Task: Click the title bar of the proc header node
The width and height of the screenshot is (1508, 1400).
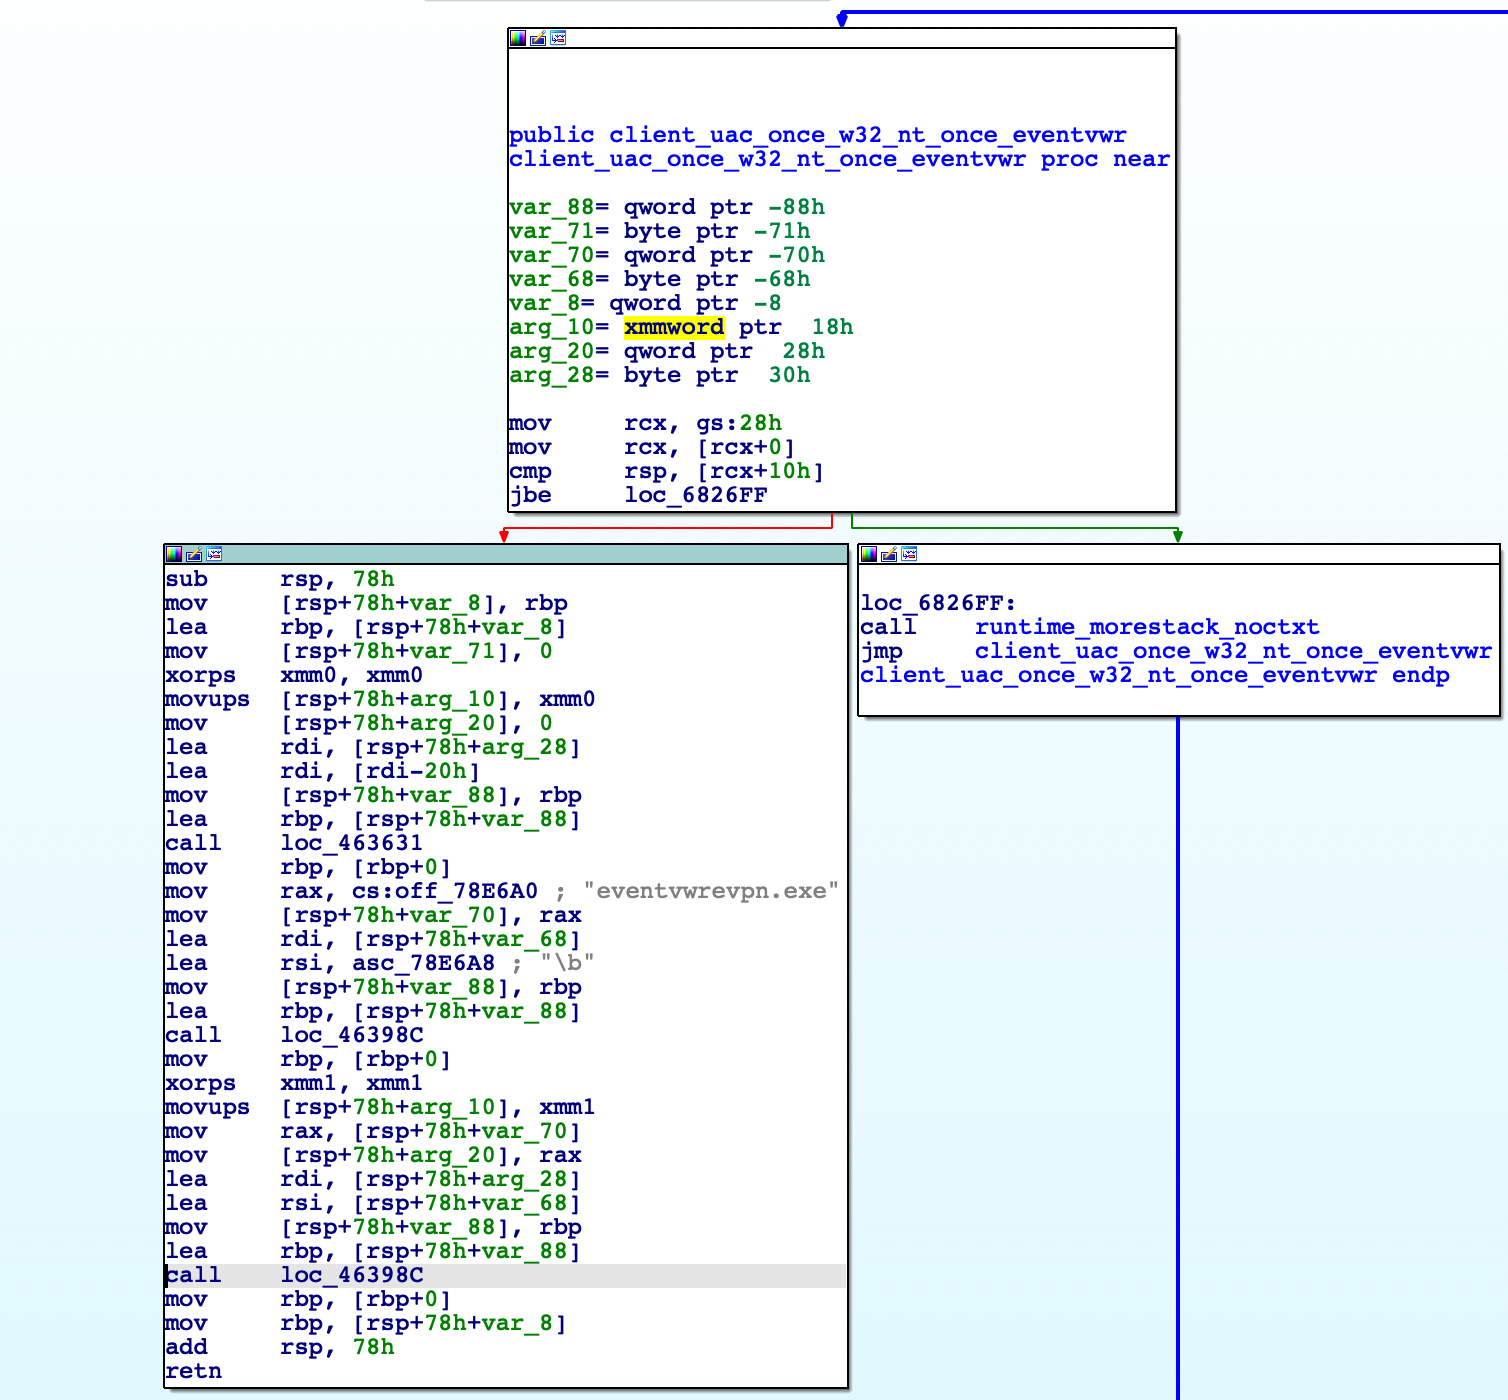Action: tap(842, 38)
